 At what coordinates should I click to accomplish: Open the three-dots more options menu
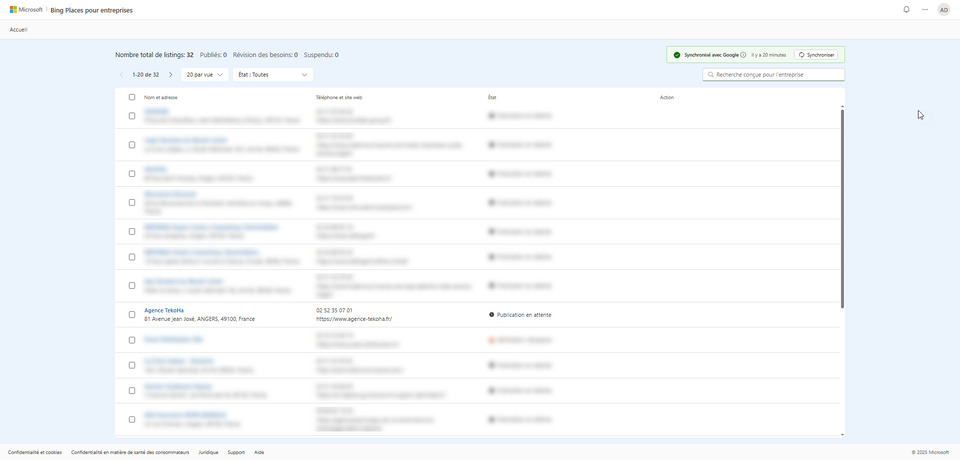pyautogui.click(x=925, y=9)
